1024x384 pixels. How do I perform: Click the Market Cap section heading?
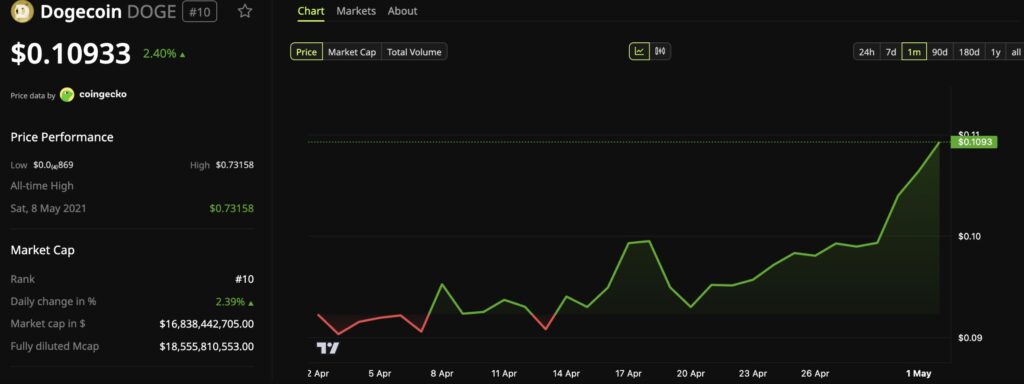coord(42,250)
